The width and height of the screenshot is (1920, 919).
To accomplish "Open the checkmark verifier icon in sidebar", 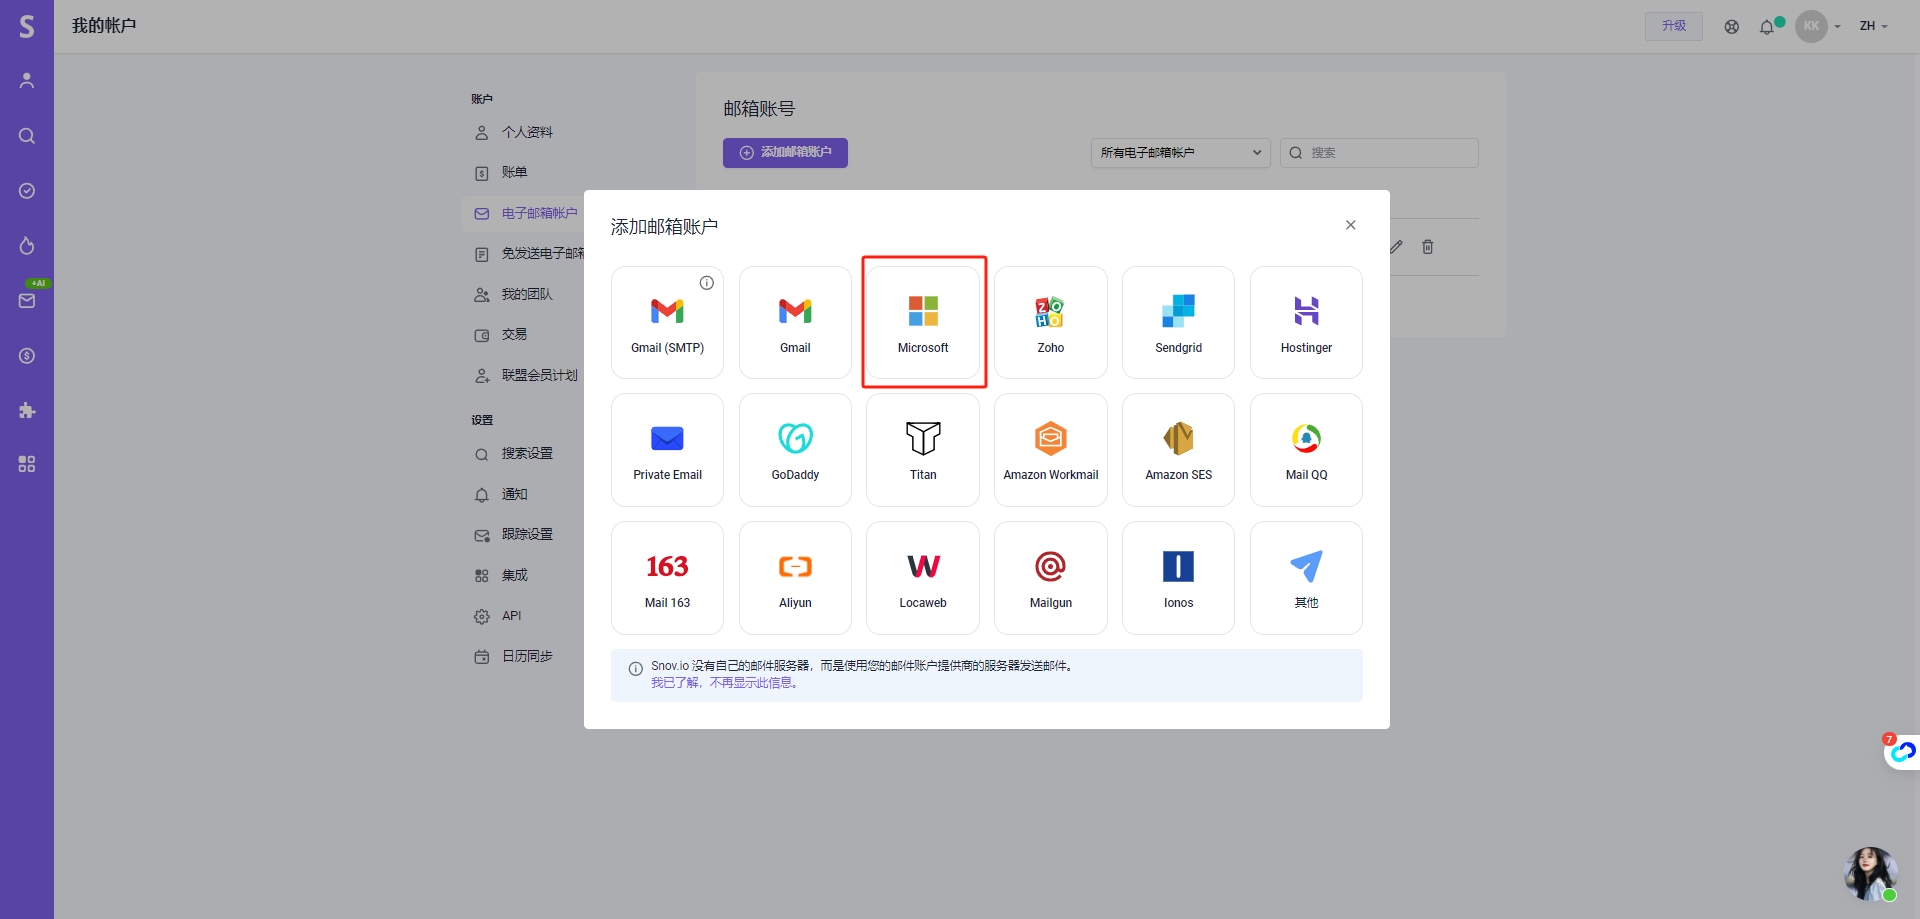I will tap(27, 191).
